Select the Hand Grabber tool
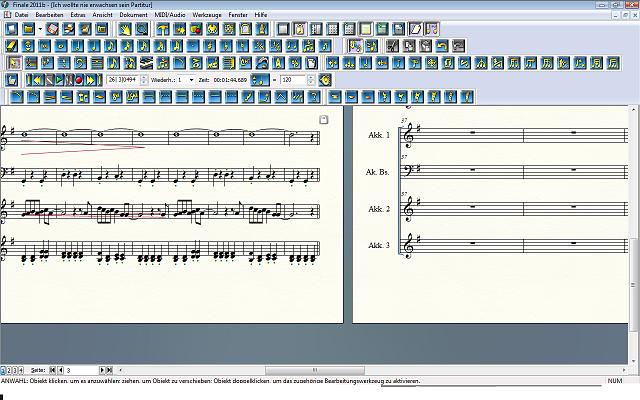 125,29
